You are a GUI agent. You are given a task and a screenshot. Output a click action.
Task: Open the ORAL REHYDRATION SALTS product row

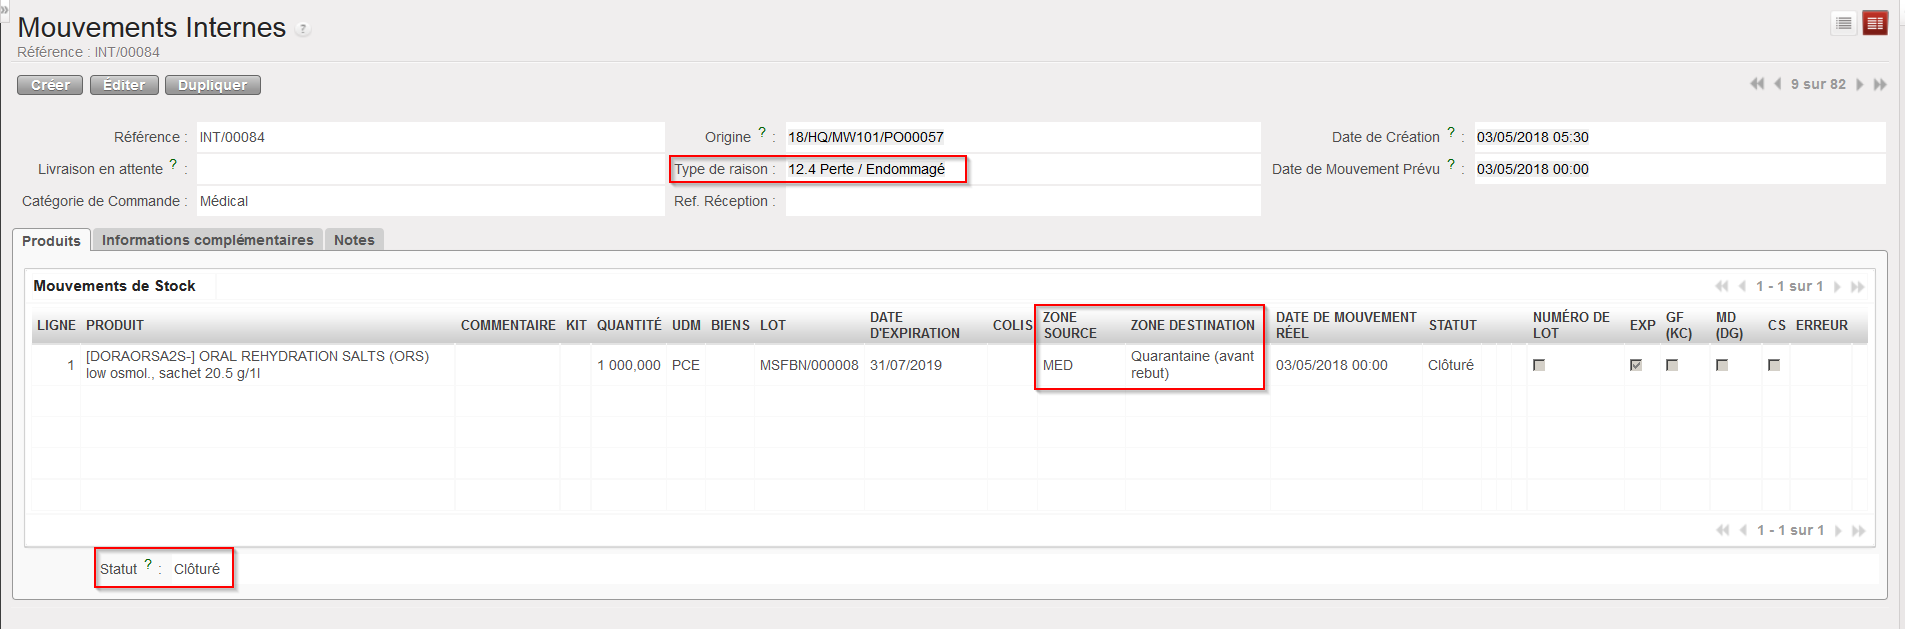pyautogui.click(x=257, y=364)
